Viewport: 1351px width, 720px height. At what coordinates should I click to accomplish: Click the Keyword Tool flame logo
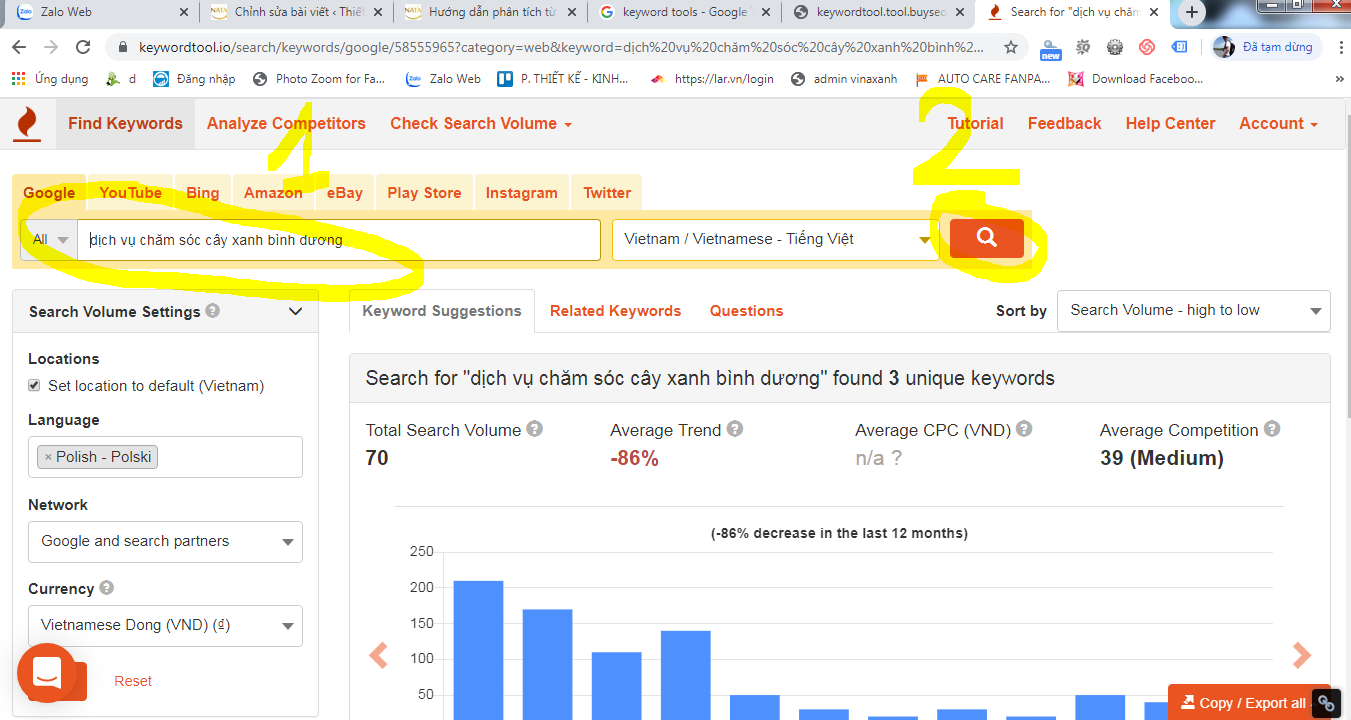[x=27, y=124]
